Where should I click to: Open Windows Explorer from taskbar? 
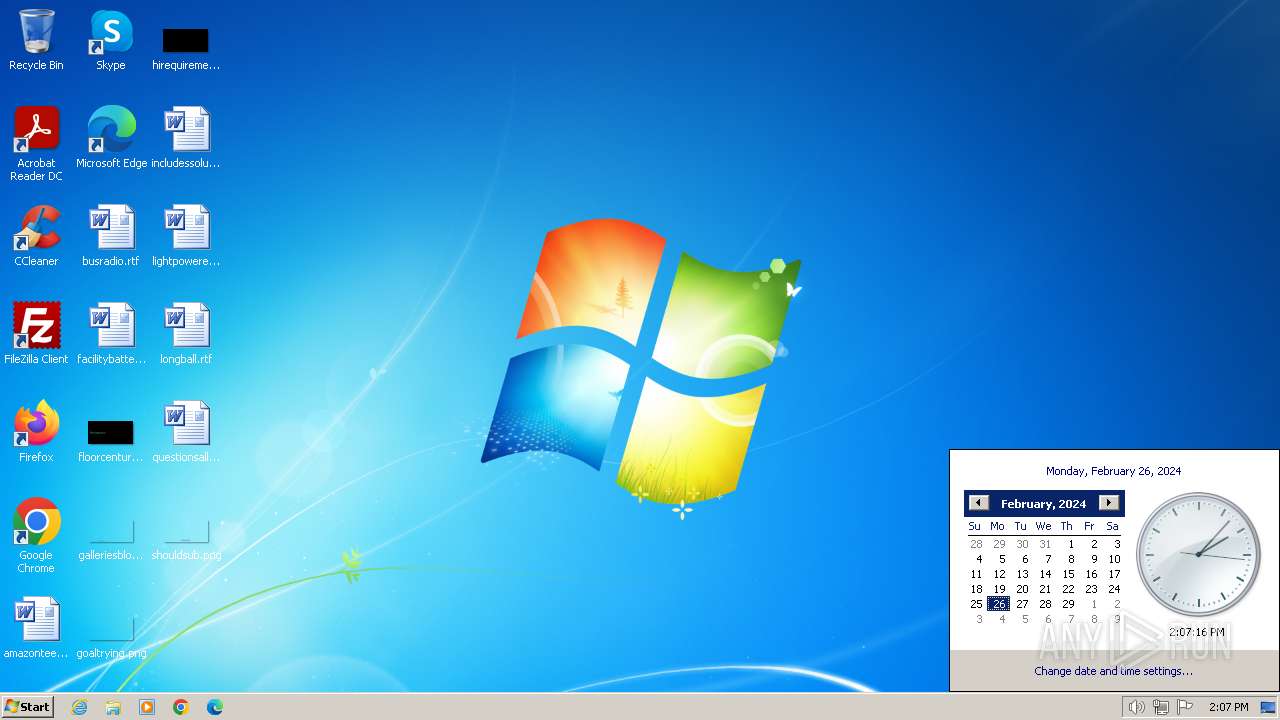pyautogui.click(x=113, y=707)
